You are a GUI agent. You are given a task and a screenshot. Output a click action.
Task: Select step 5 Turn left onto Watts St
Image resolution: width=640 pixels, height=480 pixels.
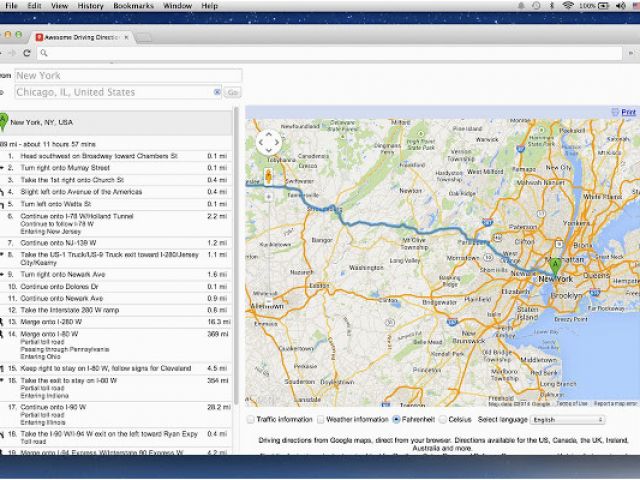click(x=116, y=204)
